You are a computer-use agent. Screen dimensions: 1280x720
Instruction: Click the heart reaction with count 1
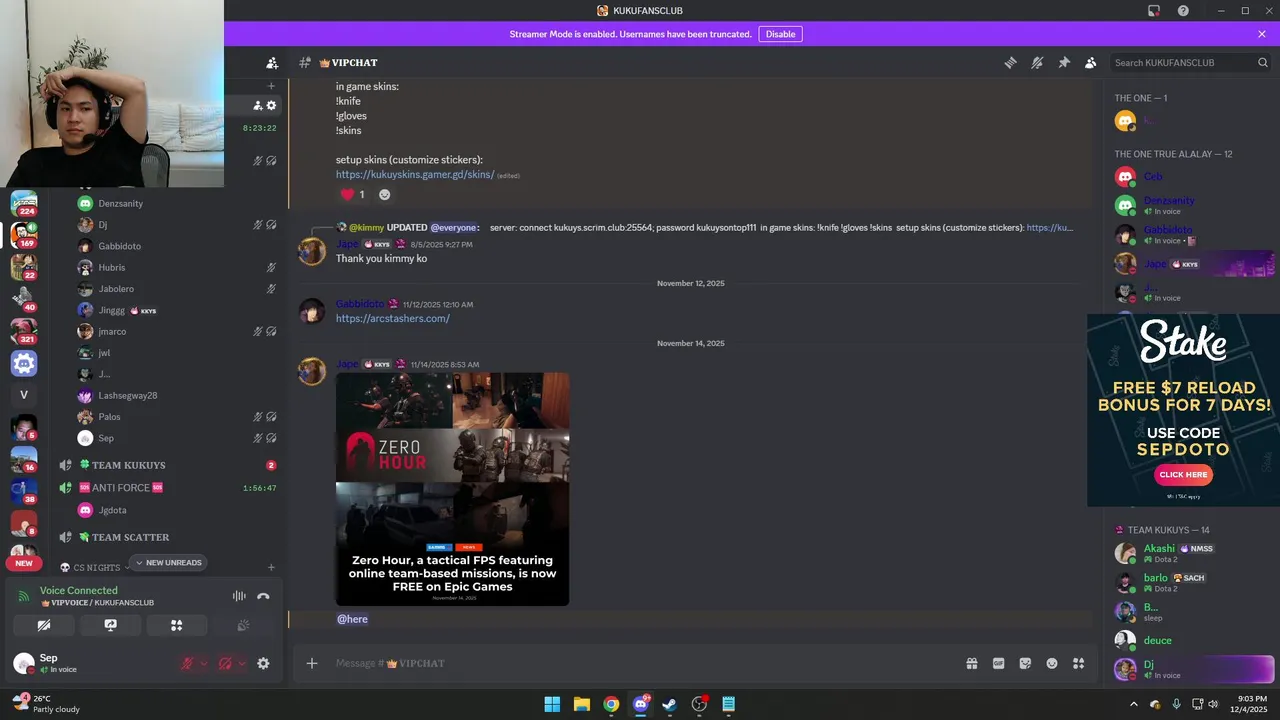pos(353,194)
